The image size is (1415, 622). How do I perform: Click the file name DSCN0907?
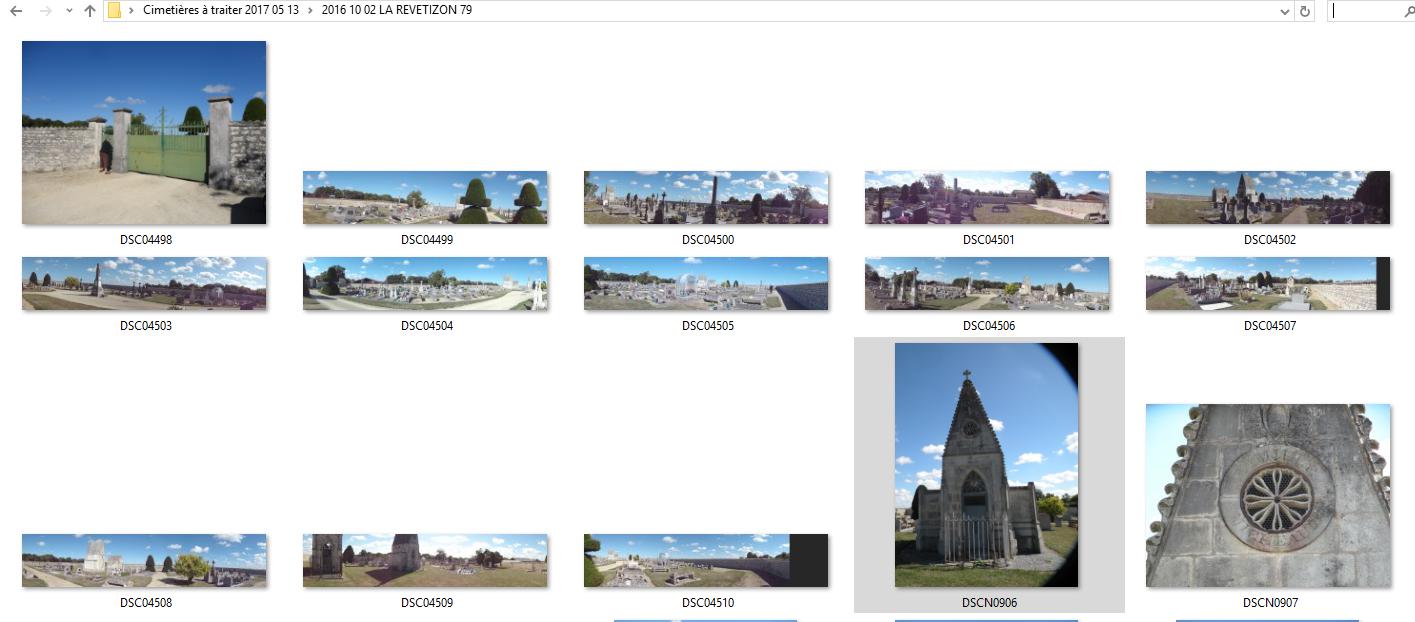(1270, 603)
